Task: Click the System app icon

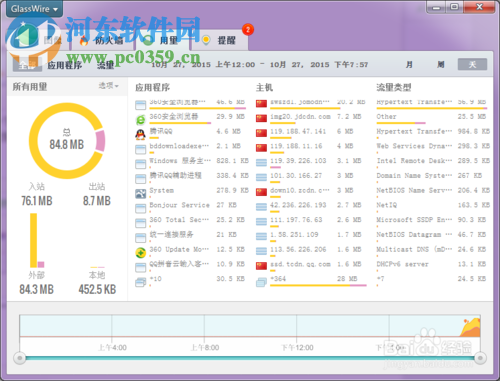Action: [141, 193]
